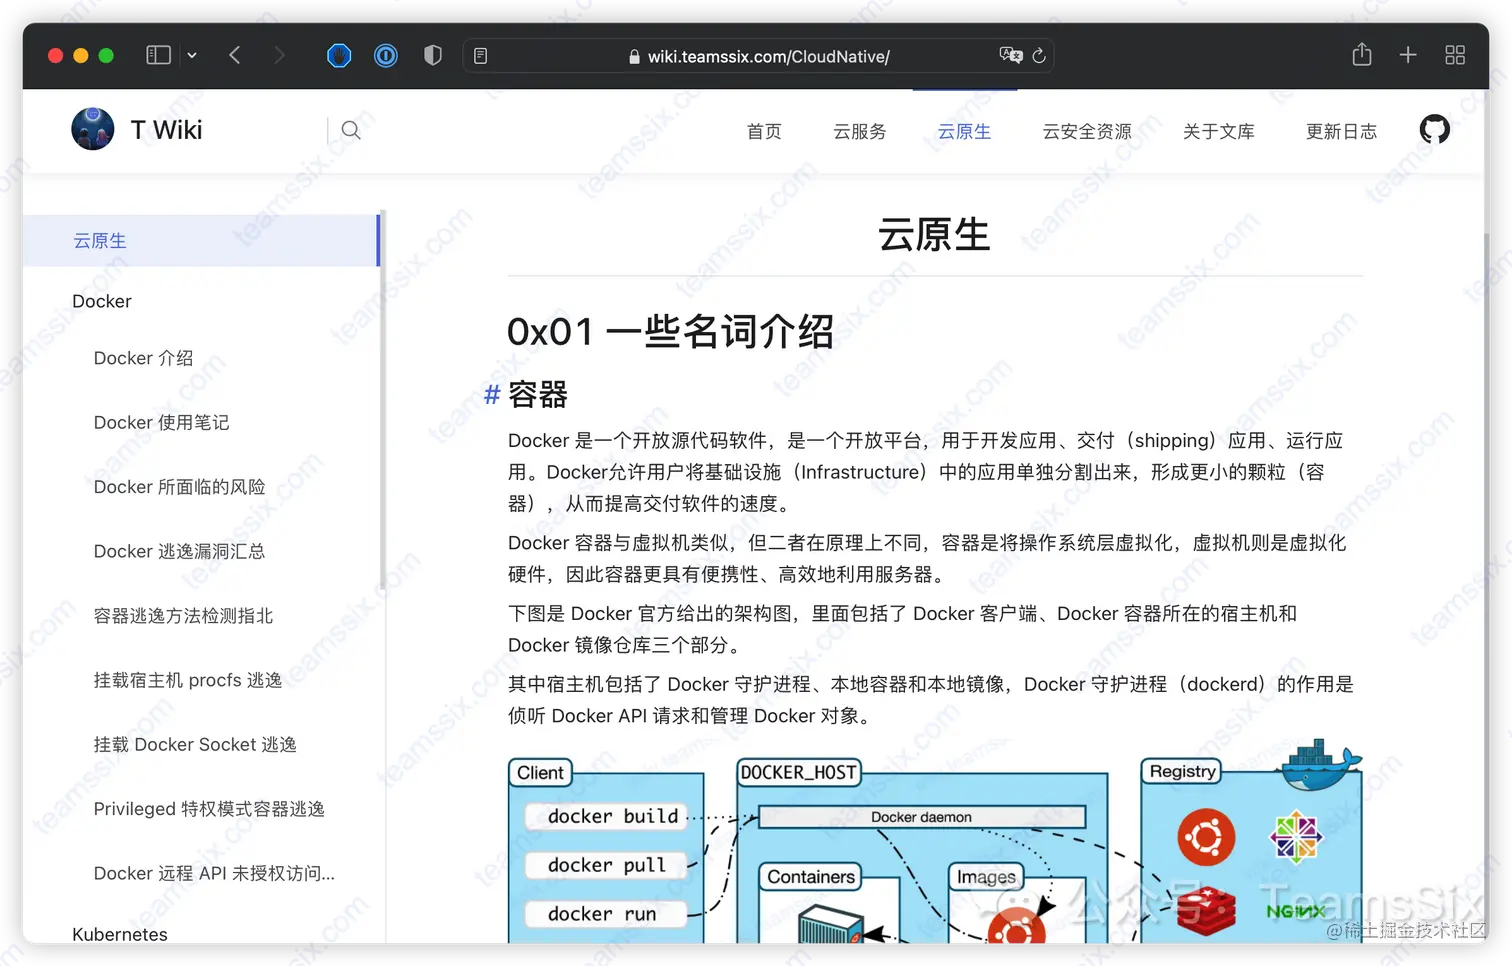The width and height of the screenshot is (1512, 966).
Task: Go back with the back arrow
Action: pyautogui.click(x=235, y=55)
